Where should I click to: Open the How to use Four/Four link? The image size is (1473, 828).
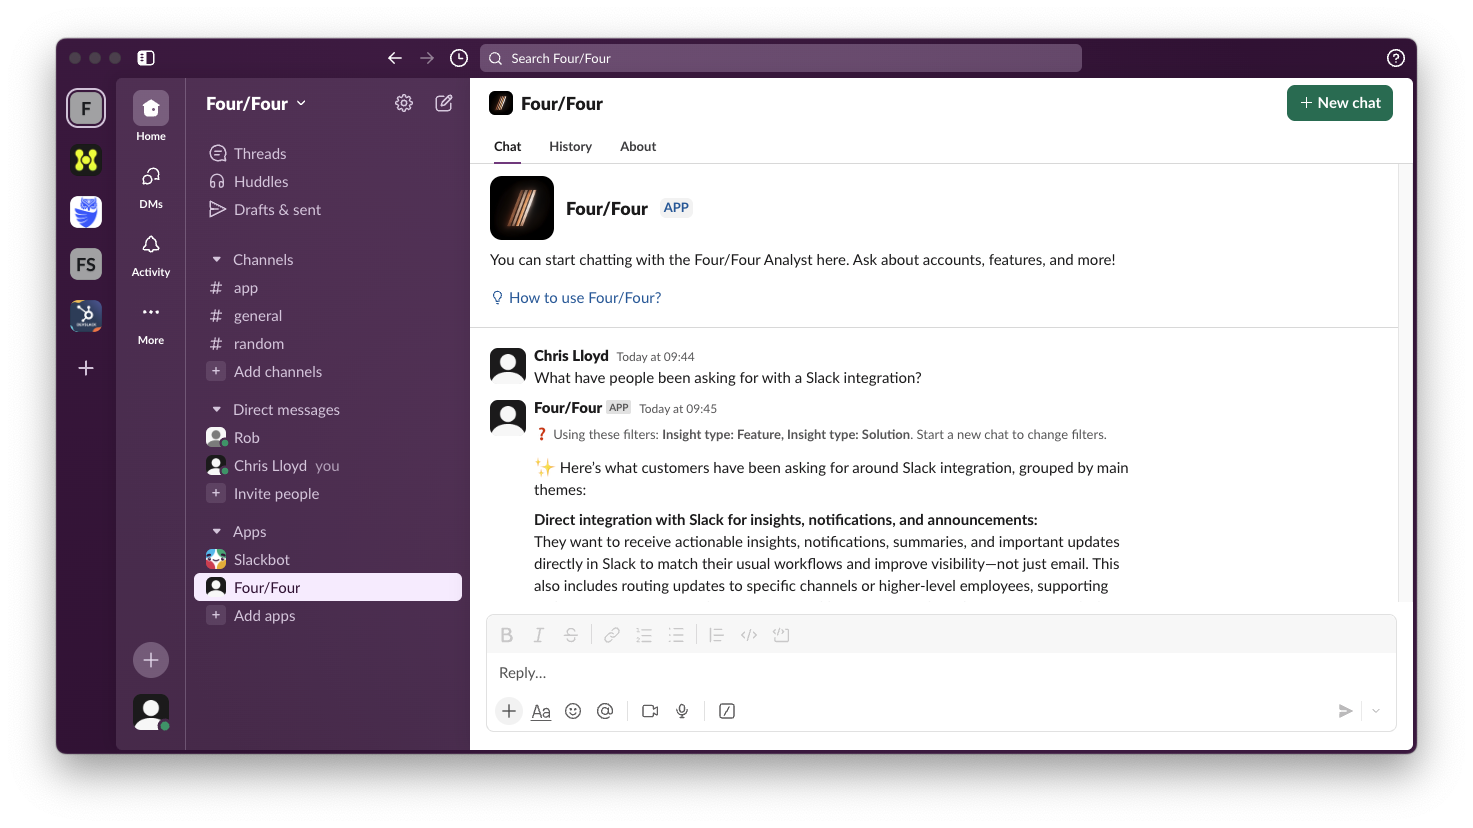point(585,298)
